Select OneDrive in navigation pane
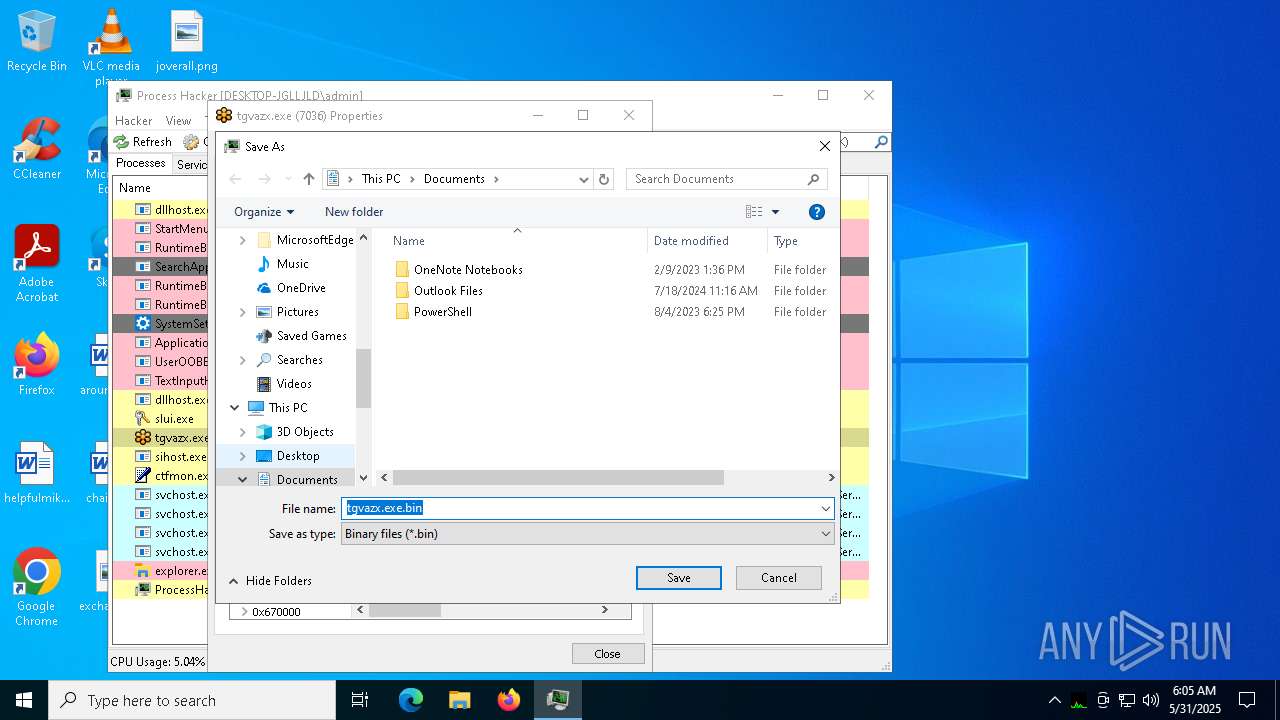Image resolution: width=1280 pixels, height=720 pixels. 301,288
